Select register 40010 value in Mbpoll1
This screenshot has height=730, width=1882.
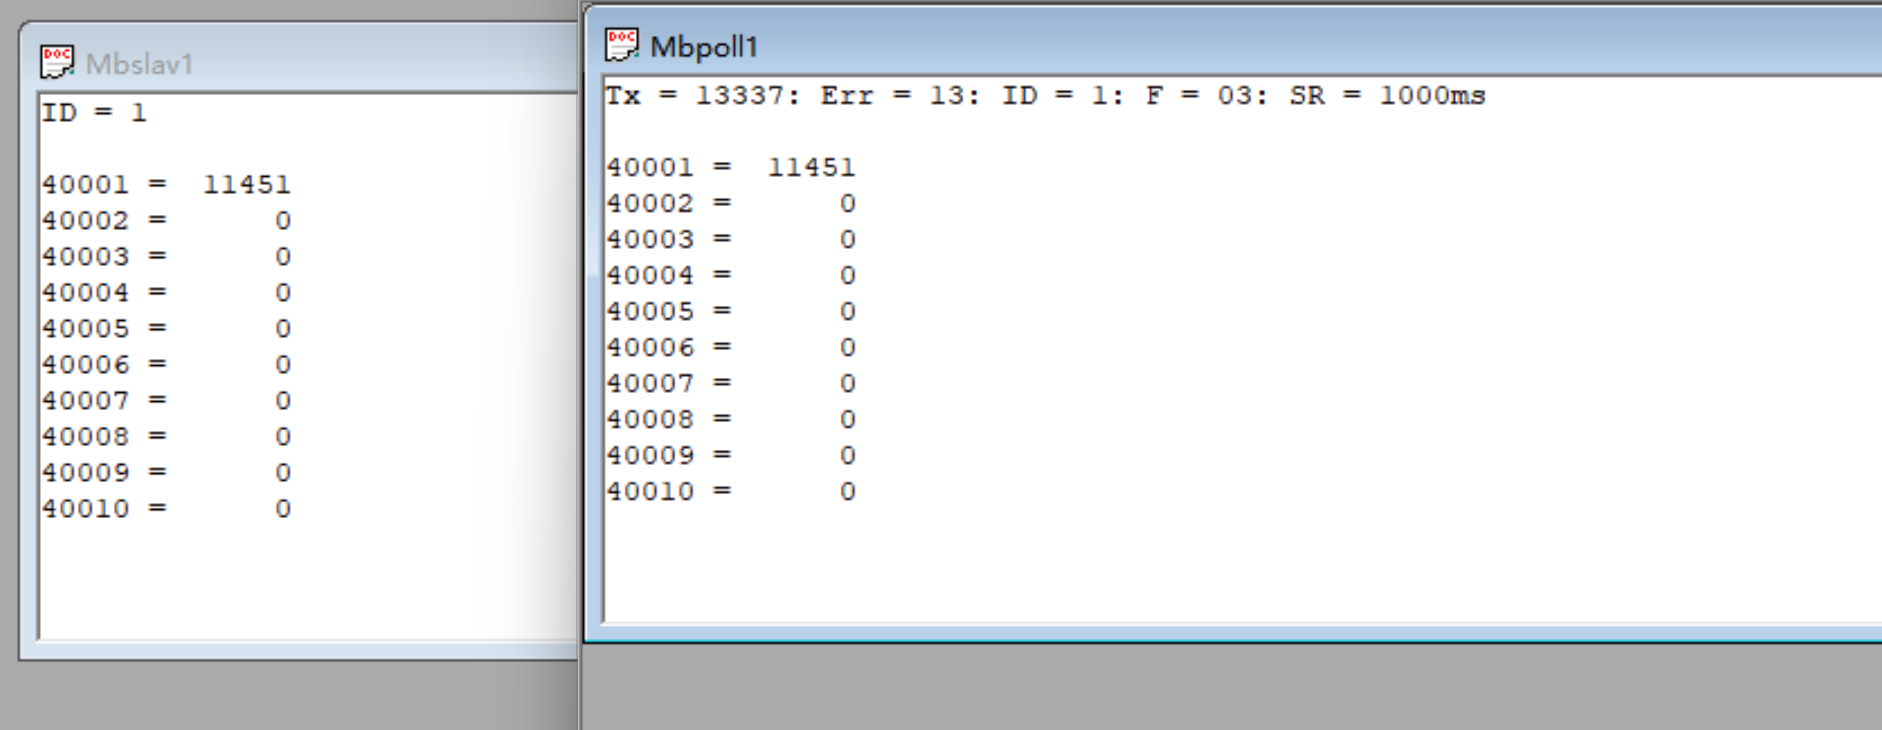point(847,492)
